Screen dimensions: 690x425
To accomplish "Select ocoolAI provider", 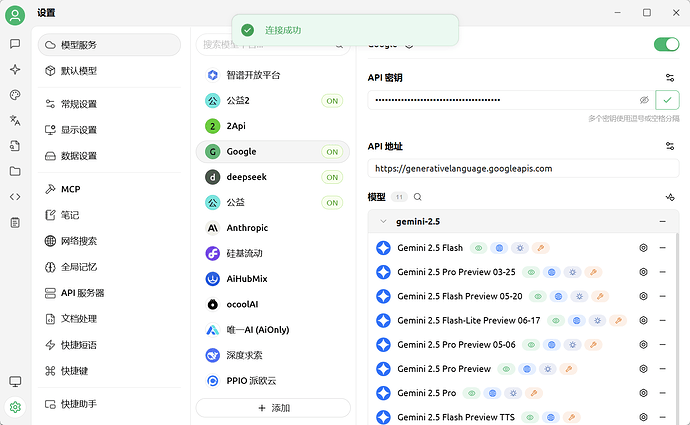I will pyautogui.click(x=273, y=304).
